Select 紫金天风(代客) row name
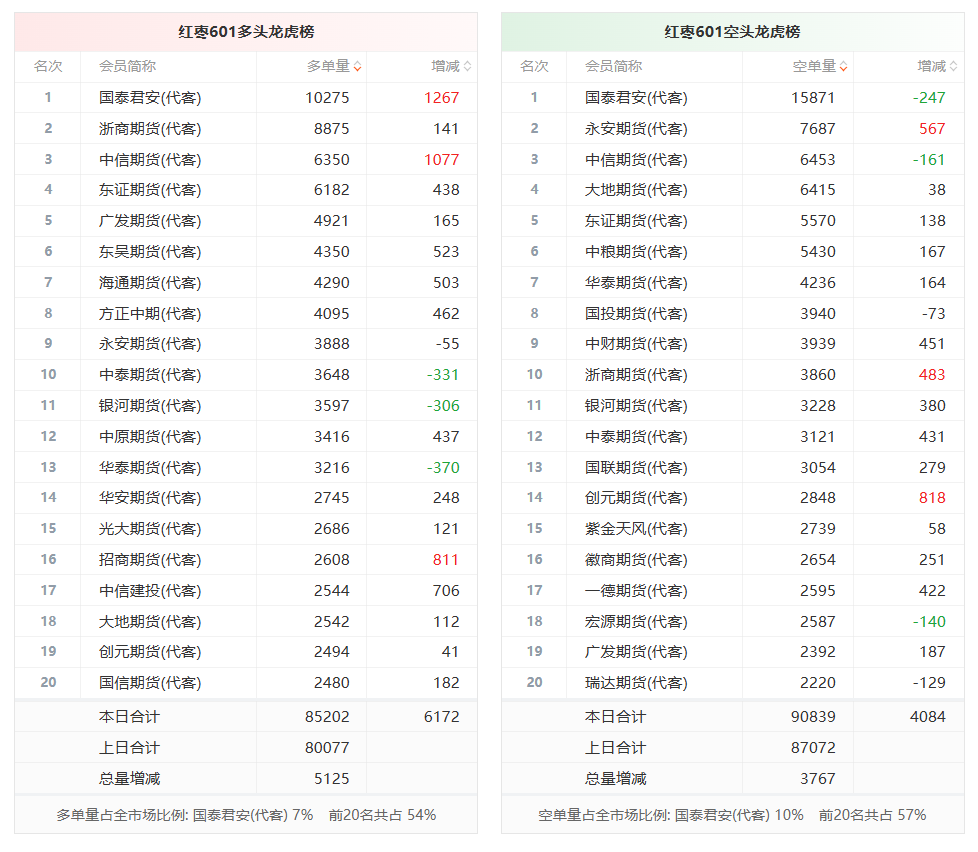Image resolution: width=978 pixels, height=852 pixels. 636,530
